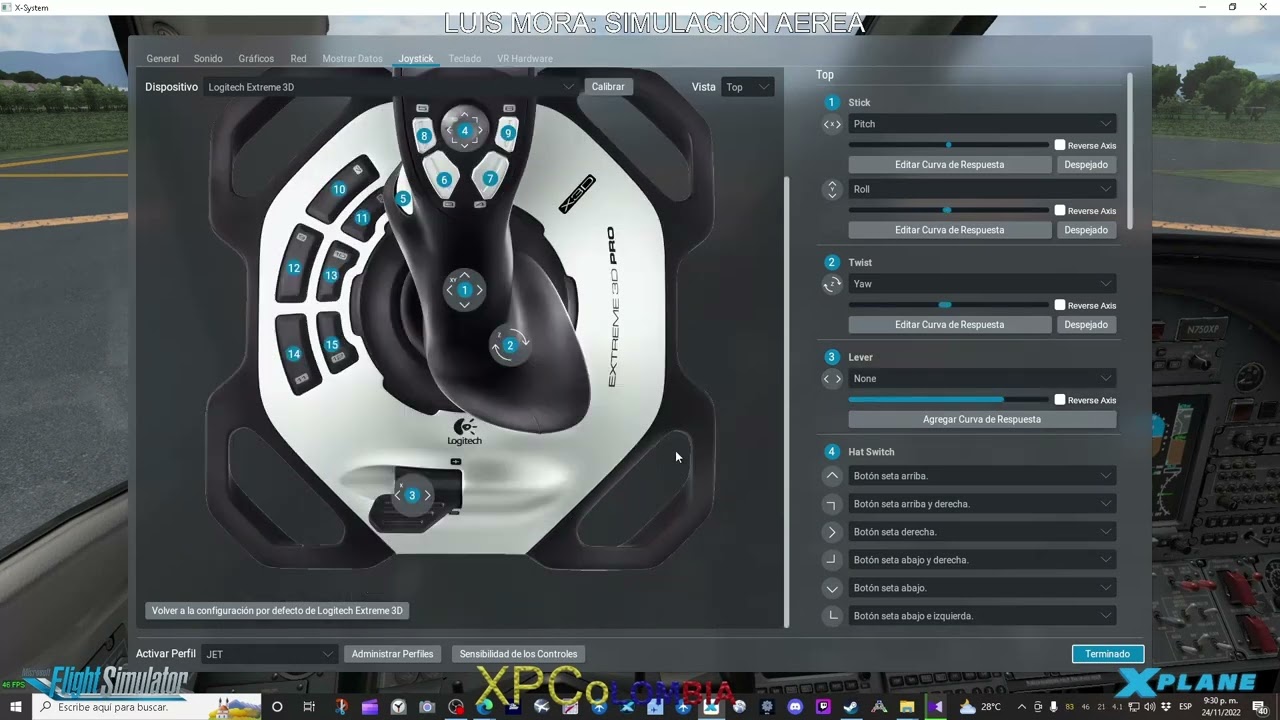Click the Roll axis up-down icon
Viewport: 1280px width, 720px height.
click(832, 189)
